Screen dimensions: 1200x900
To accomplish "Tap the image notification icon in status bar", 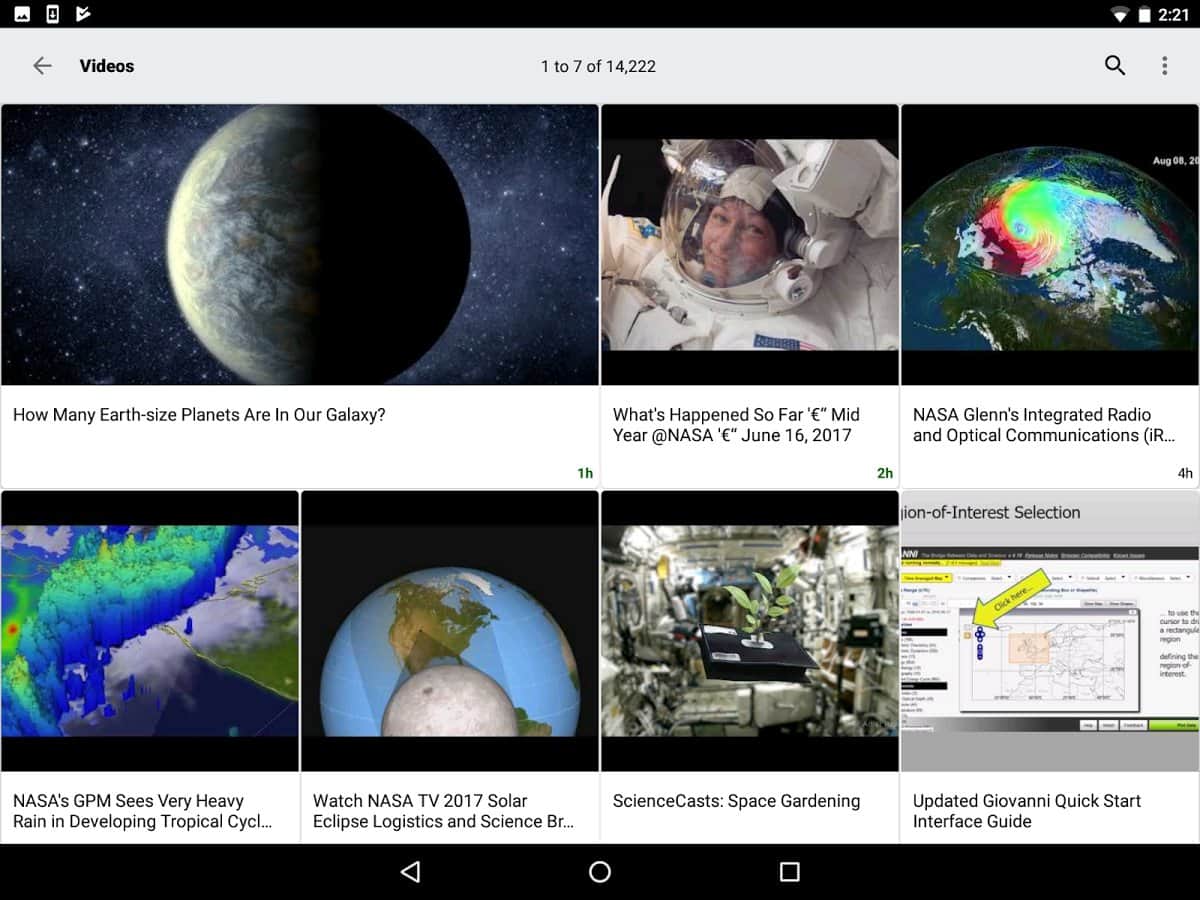I will point(22,14).
